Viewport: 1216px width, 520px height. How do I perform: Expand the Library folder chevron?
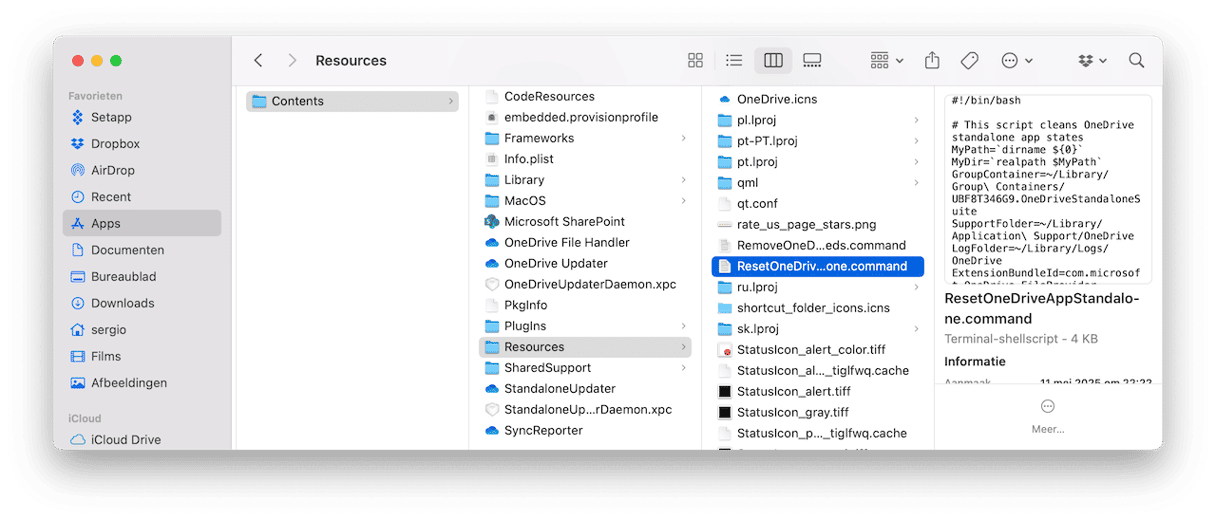(684, 180)
